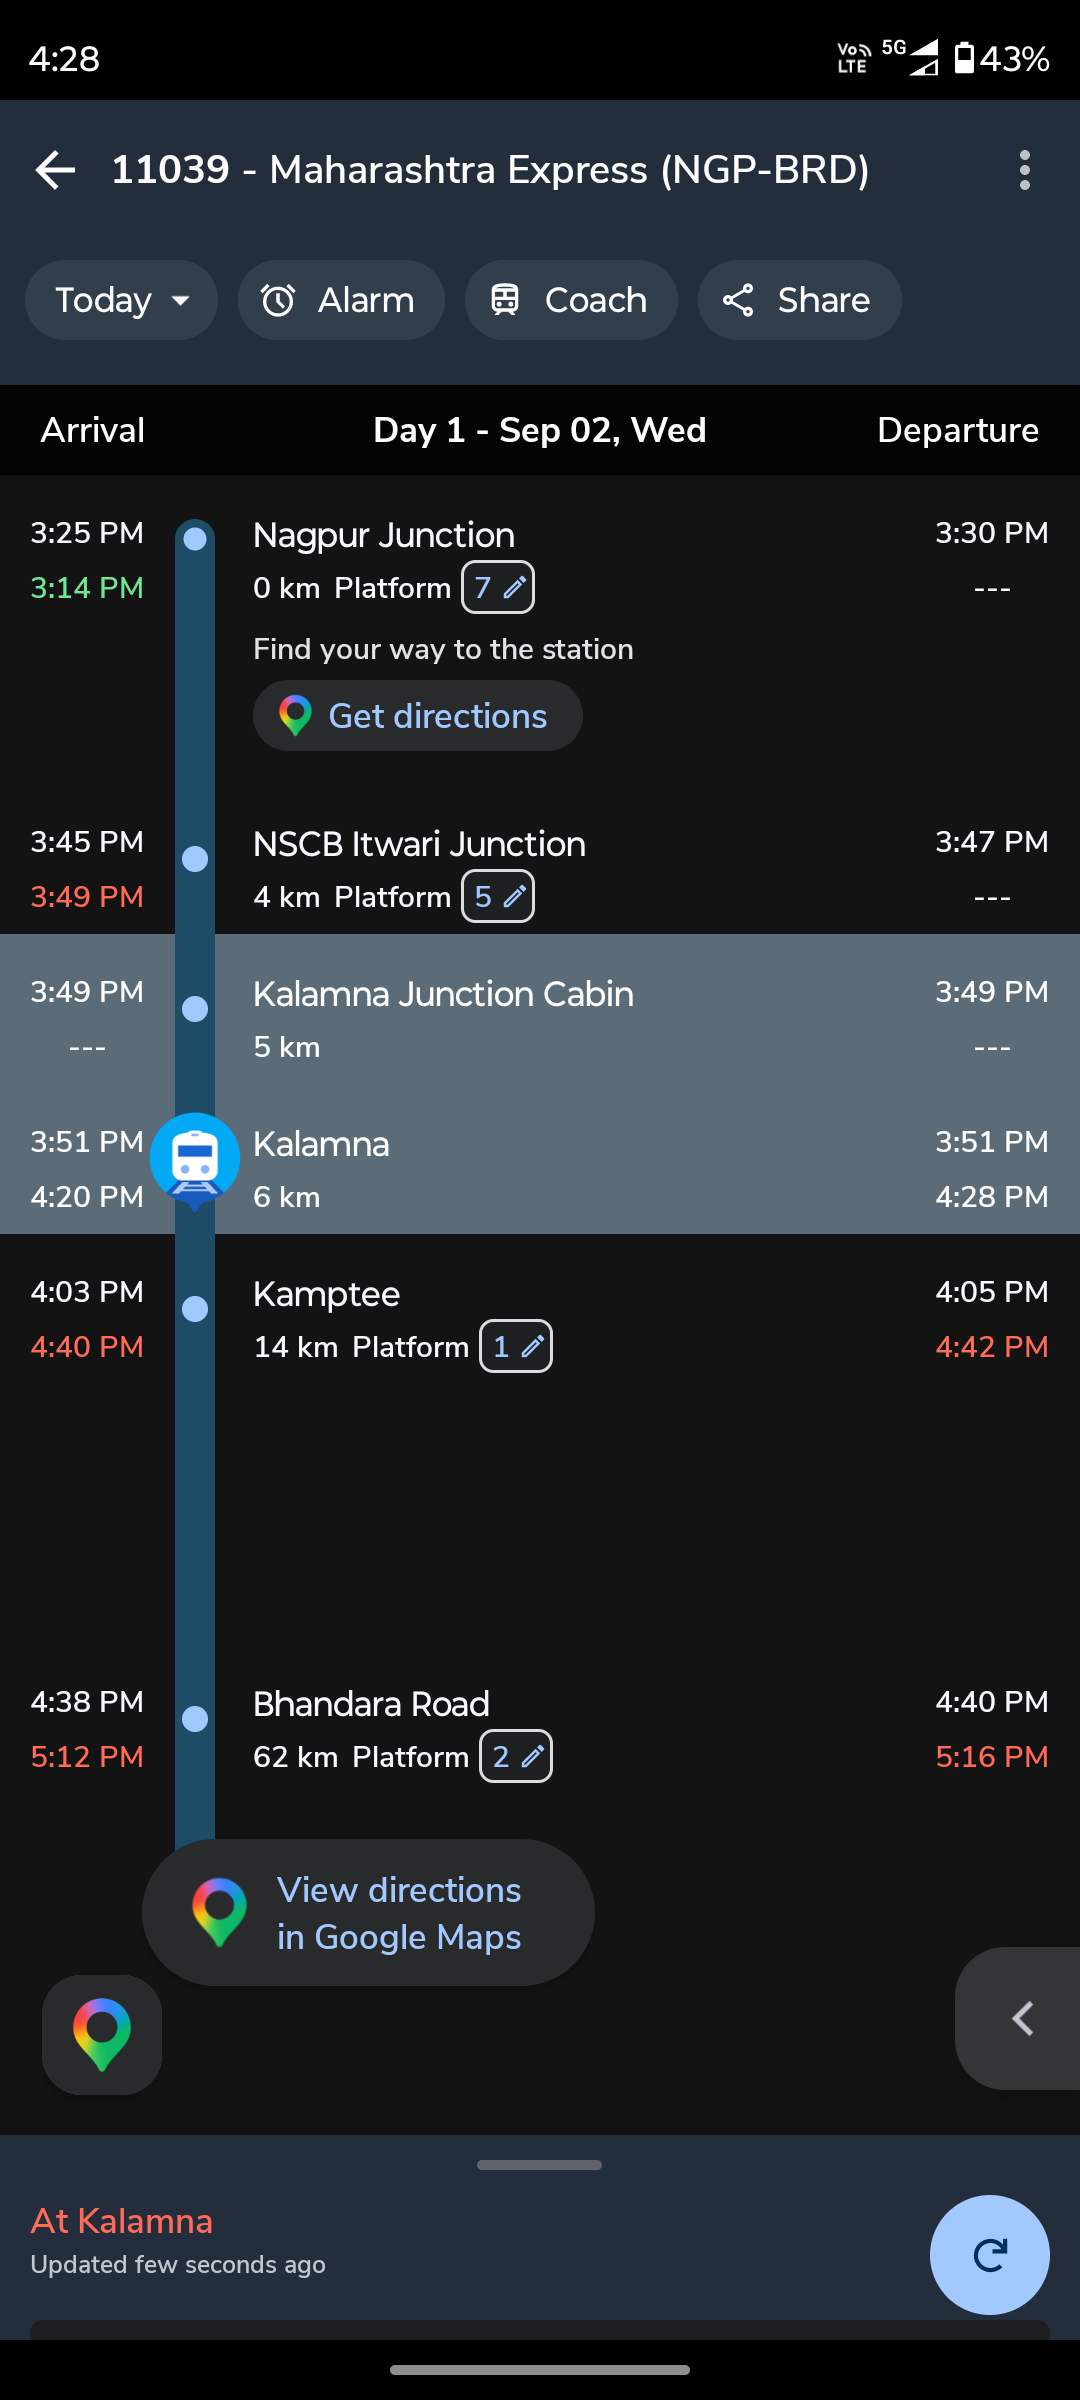
Task: Open View directions in Google Maps
Action: pyautogui.click(x=368, y=1912)
